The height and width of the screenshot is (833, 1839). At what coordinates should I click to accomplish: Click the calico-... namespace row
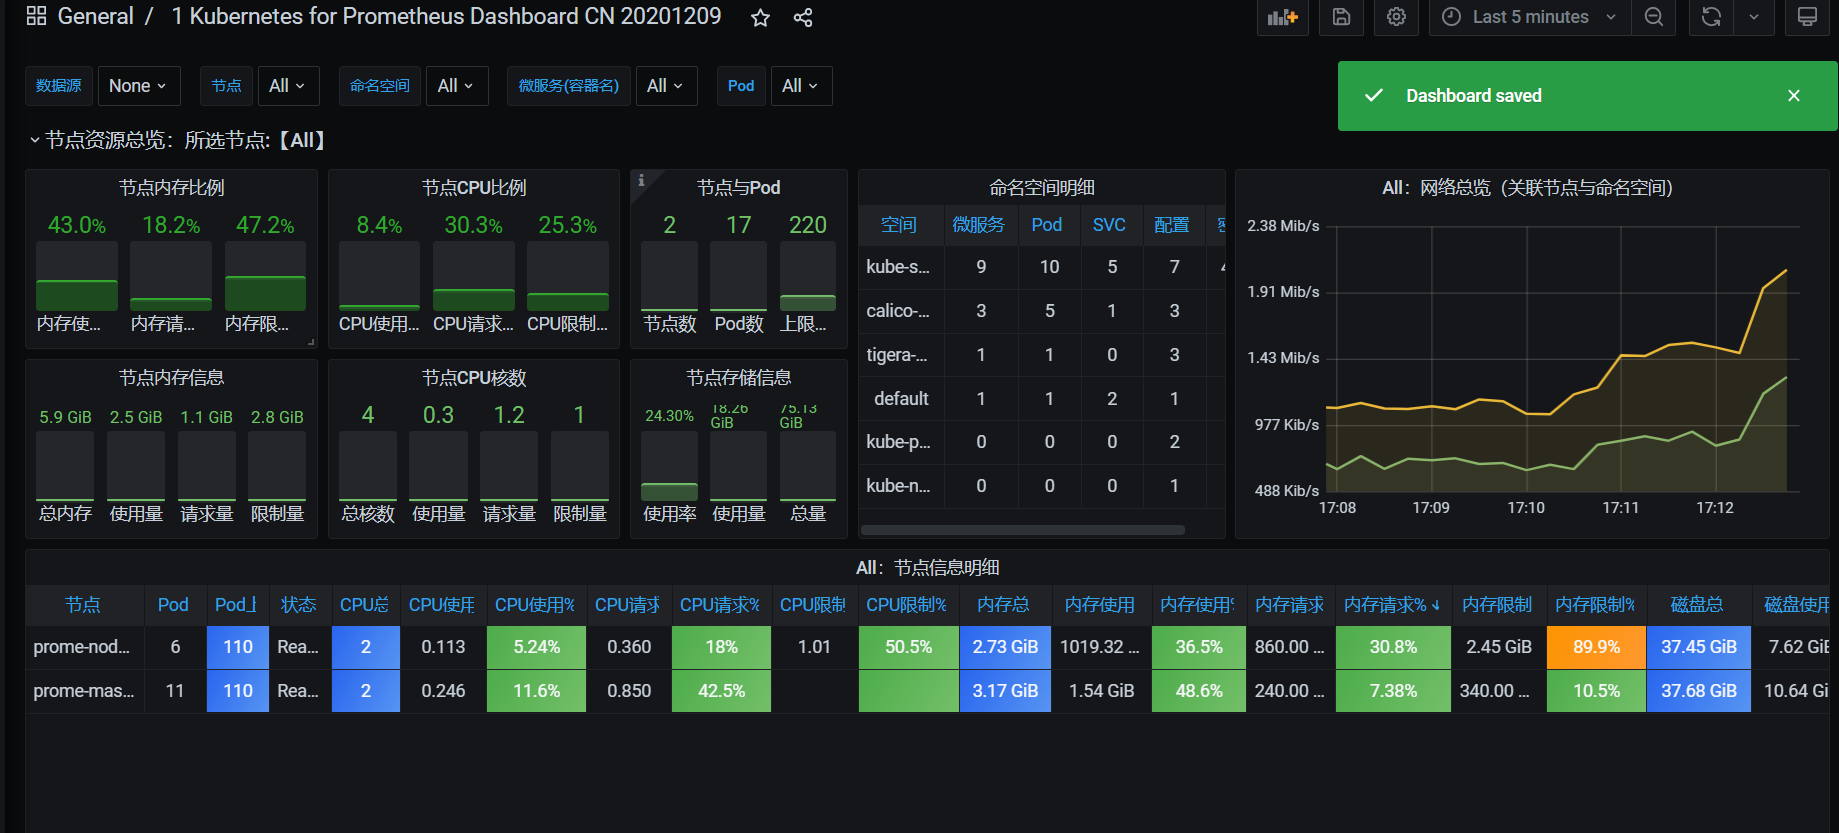[x=1041, y=311]
